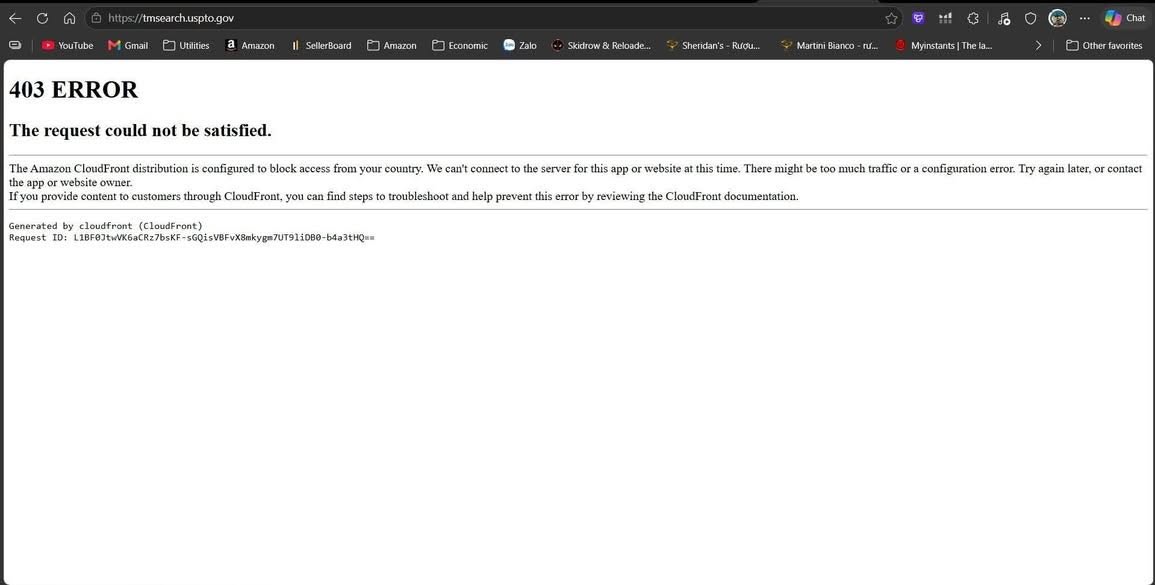View site info via the lock icon
1155x585 pixels.
click(x=96, y=18)
